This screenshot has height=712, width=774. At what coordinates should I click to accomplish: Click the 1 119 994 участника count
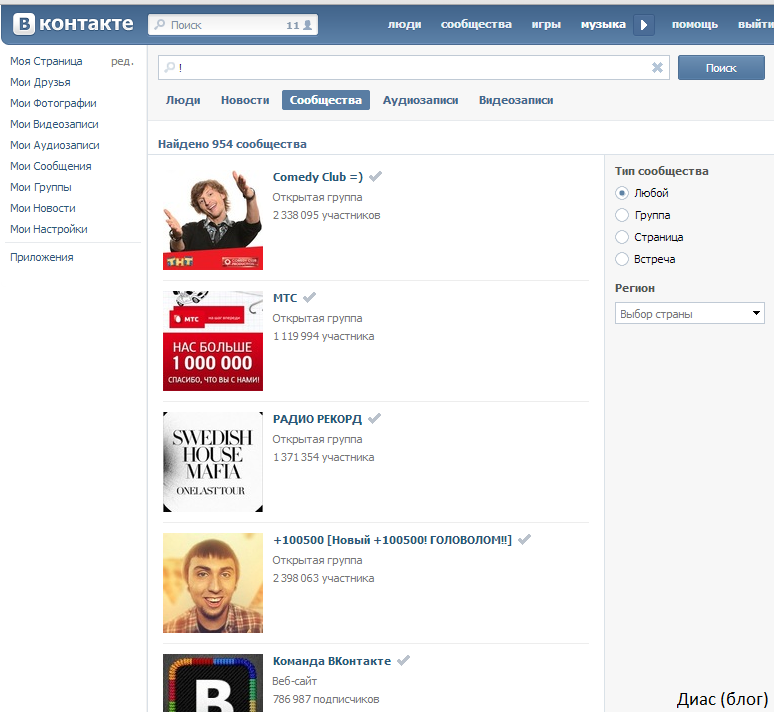[323, 336]
